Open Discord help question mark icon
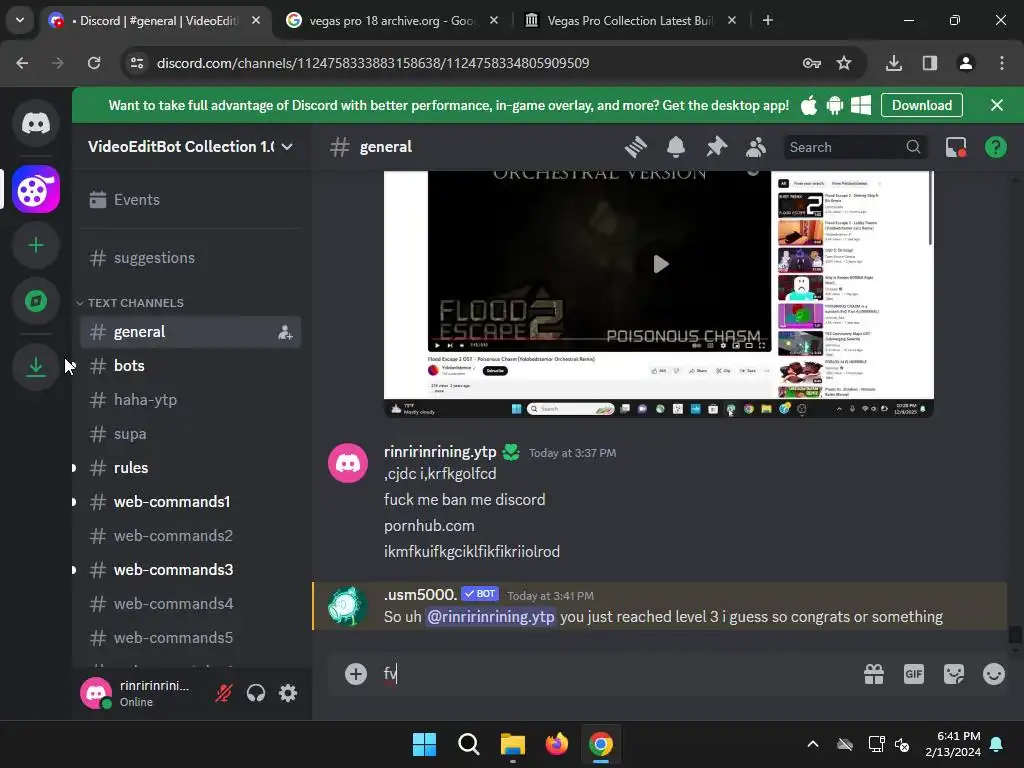Viewport: 1024px width, 768px height. tap(995, 147)
